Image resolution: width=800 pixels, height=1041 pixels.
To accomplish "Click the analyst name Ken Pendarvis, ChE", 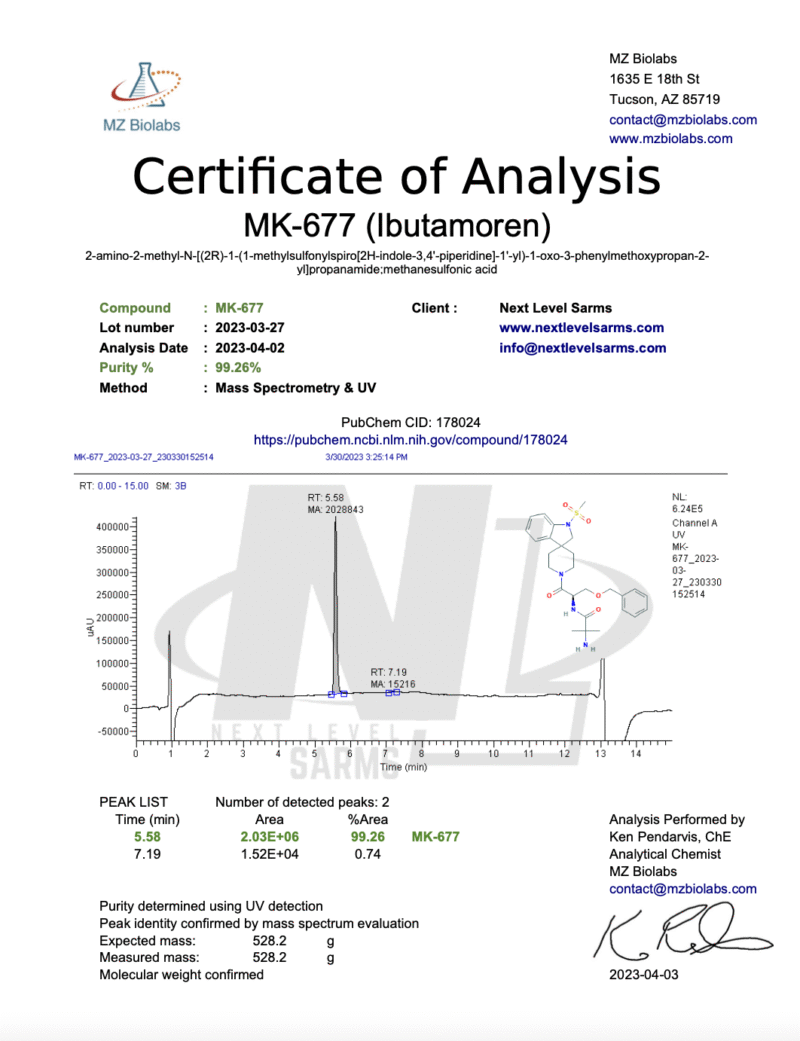I will [670, 837].
